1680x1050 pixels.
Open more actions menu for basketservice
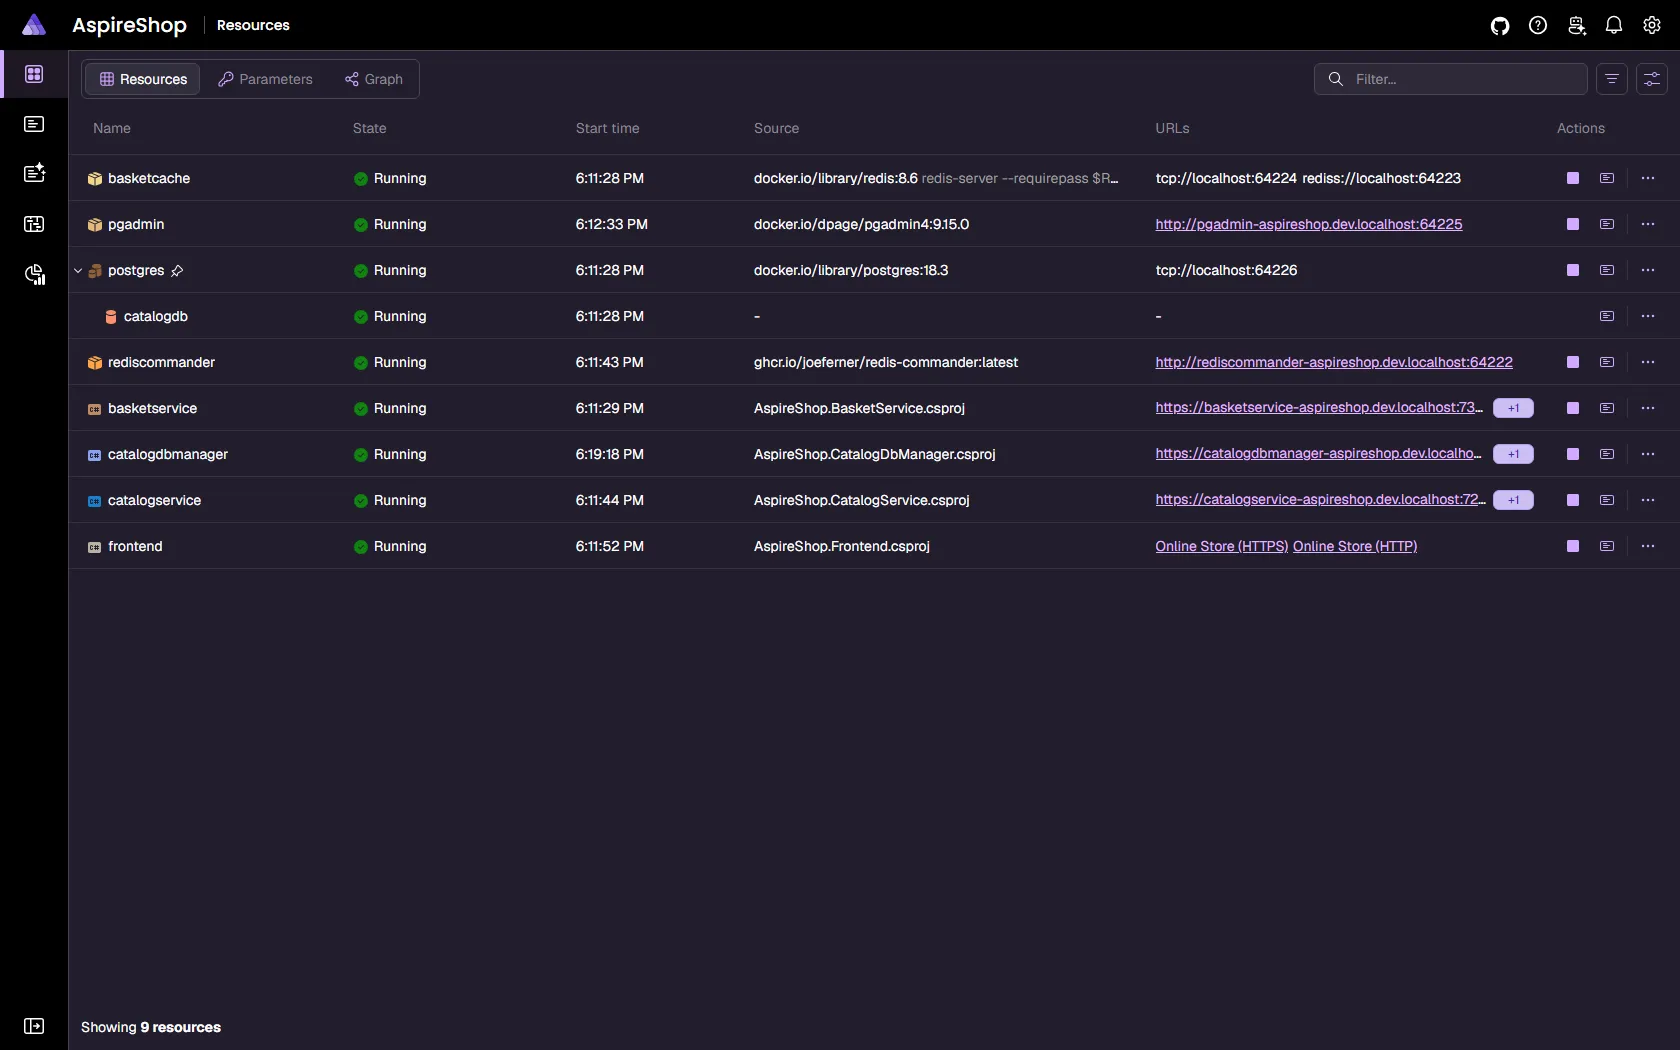point(1648,408)
